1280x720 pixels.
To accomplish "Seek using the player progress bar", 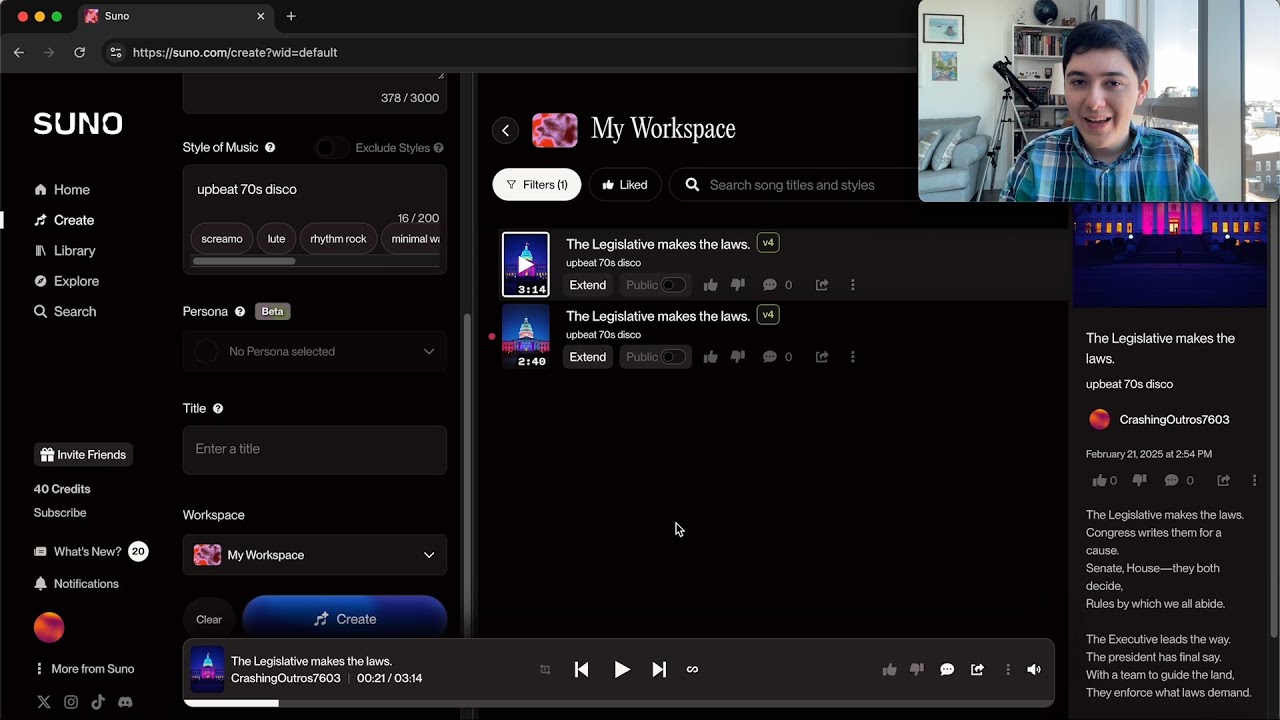I will point(618,703).
